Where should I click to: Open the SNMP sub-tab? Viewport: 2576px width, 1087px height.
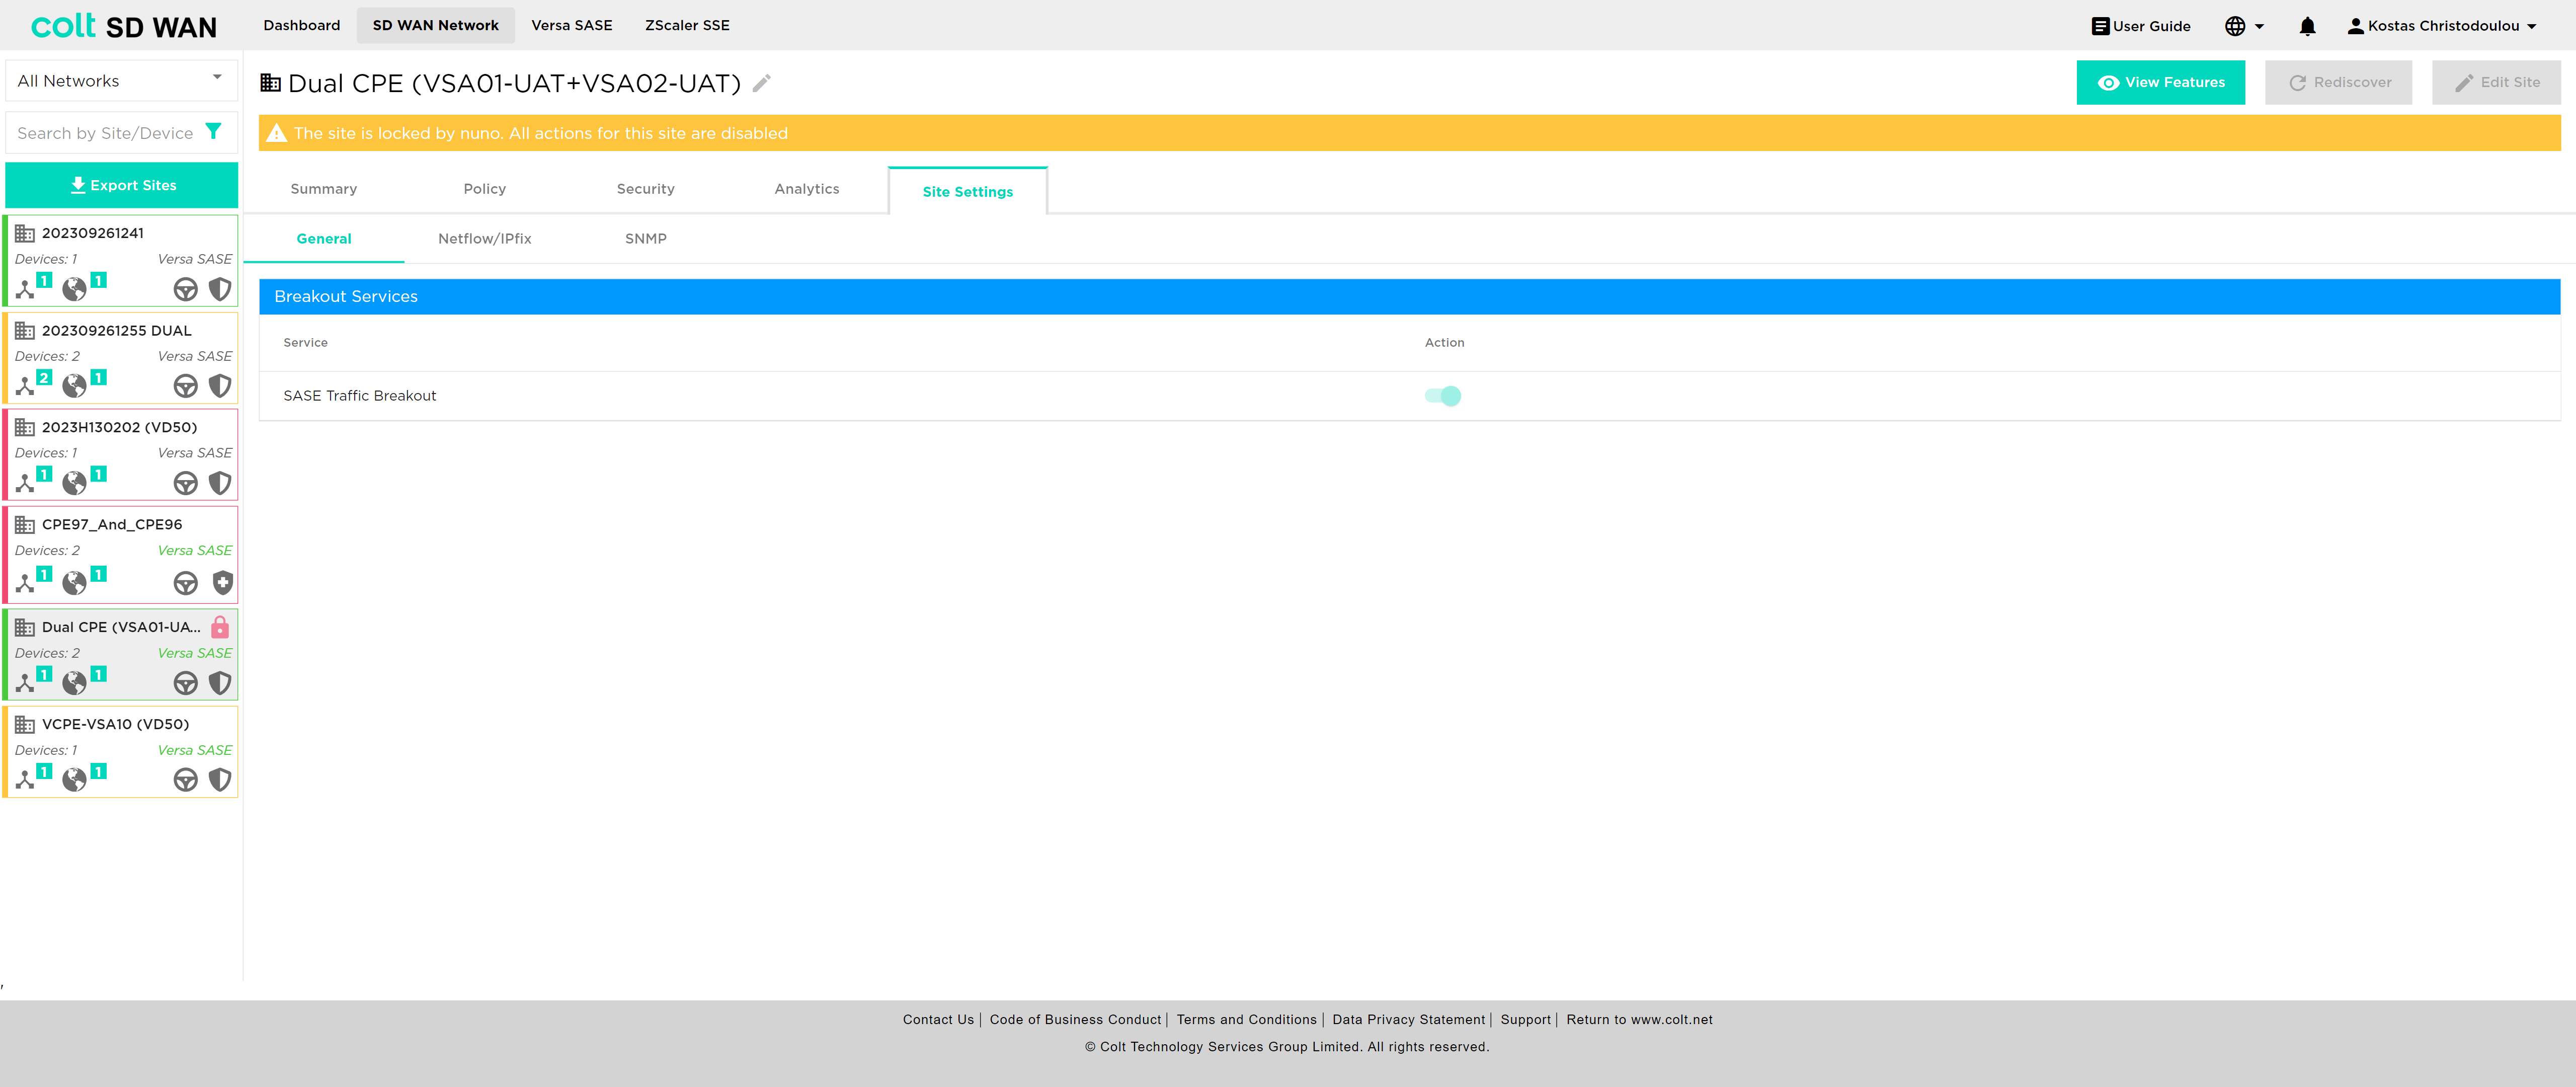click(646, 239)
